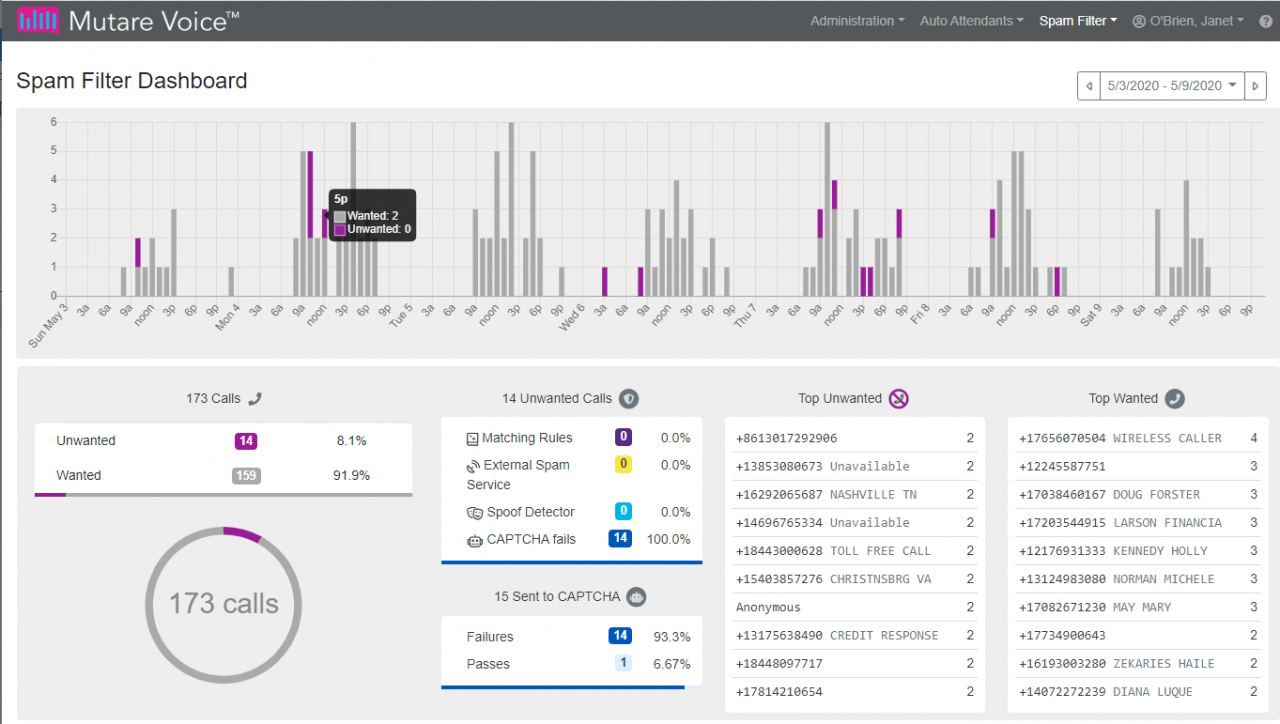
Task: Click the purple Unwanted count badge 14
Action: pos(246,441)
